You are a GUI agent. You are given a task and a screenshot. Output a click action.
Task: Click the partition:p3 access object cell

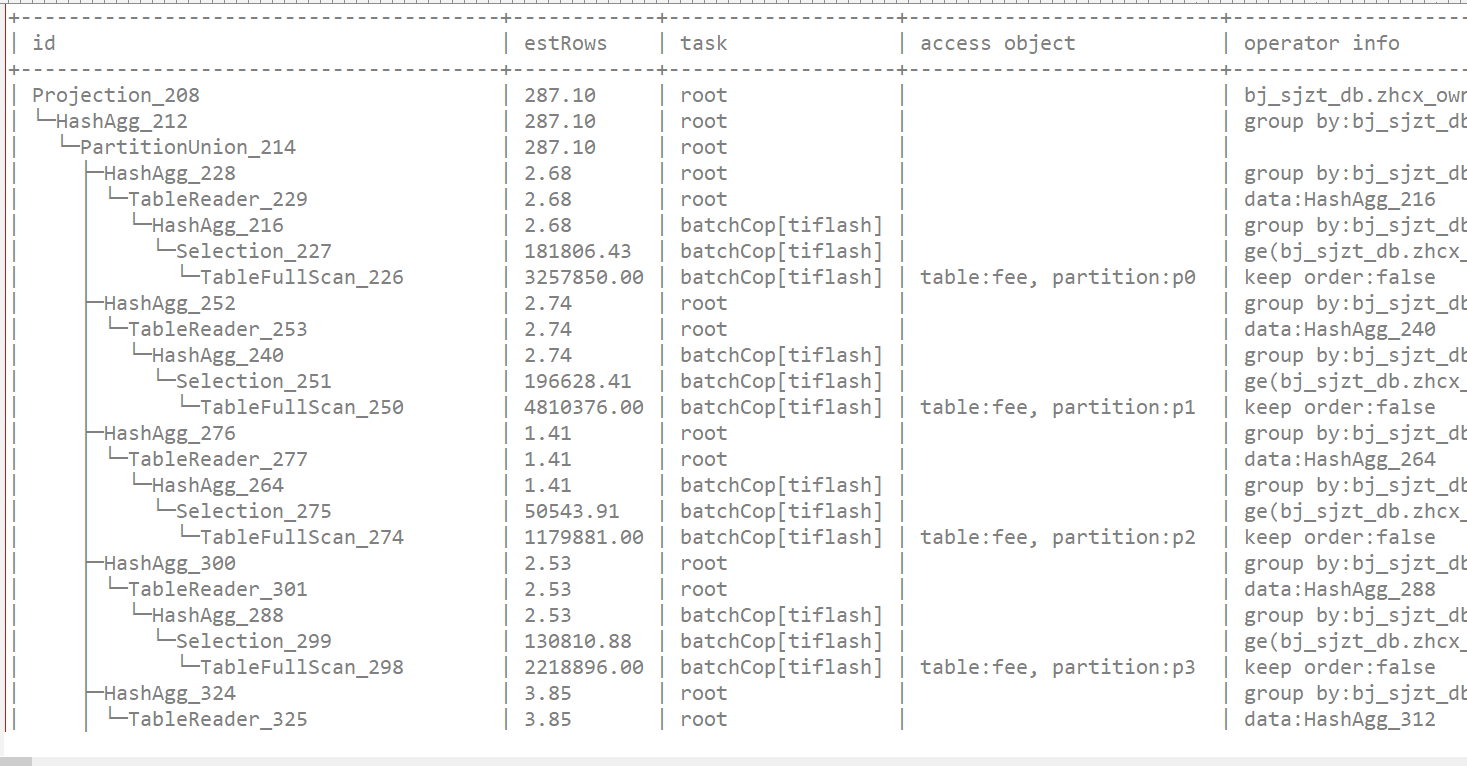(1057, 667)
